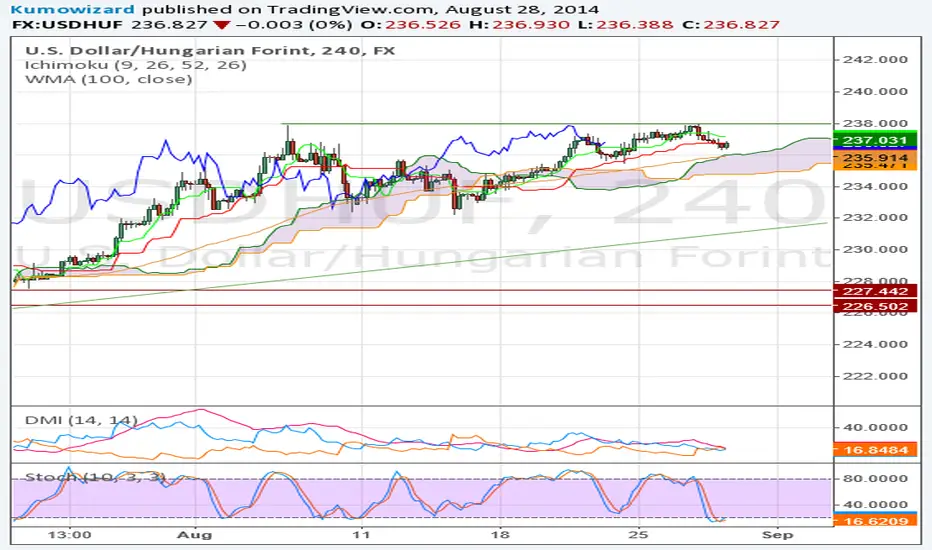The height and width of the screenshot is (550, 932).
Task: Select the U.S. Dollar/Hungarian Forint, 240, FX title
Action: (210, 51)
